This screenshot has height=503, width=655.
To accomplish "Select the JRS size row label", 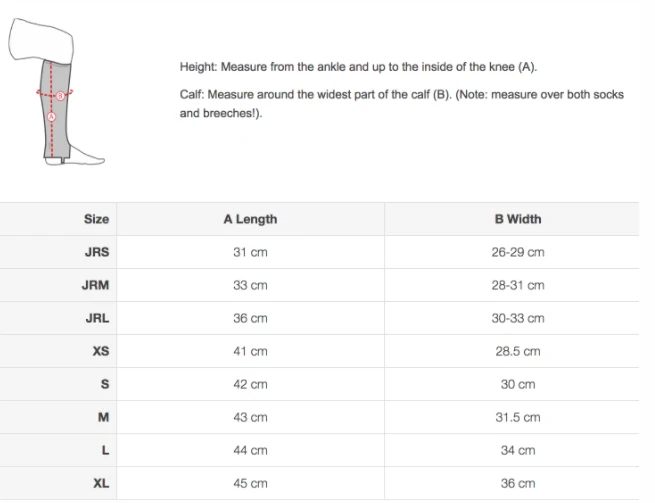I will click(x=97, y=252).
